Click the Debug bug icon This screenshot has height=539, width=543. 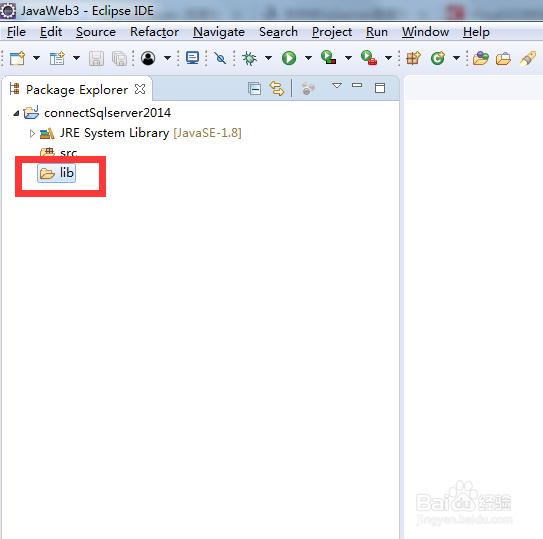249,58
